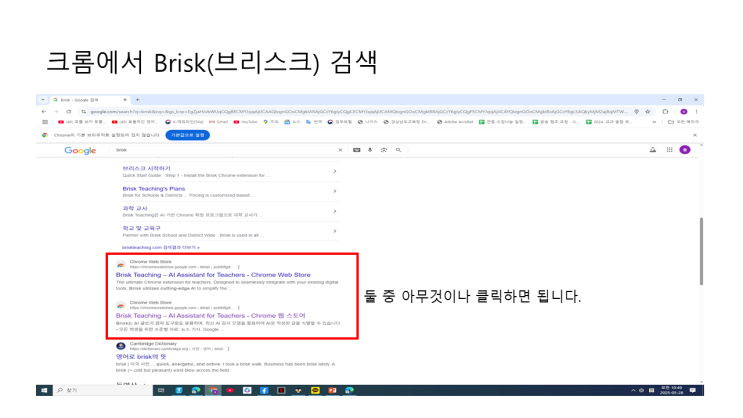This screenshot has height=418, width=743.
Task: Open the more-options menu of the 'Chrome 웹 스토어' result
Action: [x=239, y=308]
